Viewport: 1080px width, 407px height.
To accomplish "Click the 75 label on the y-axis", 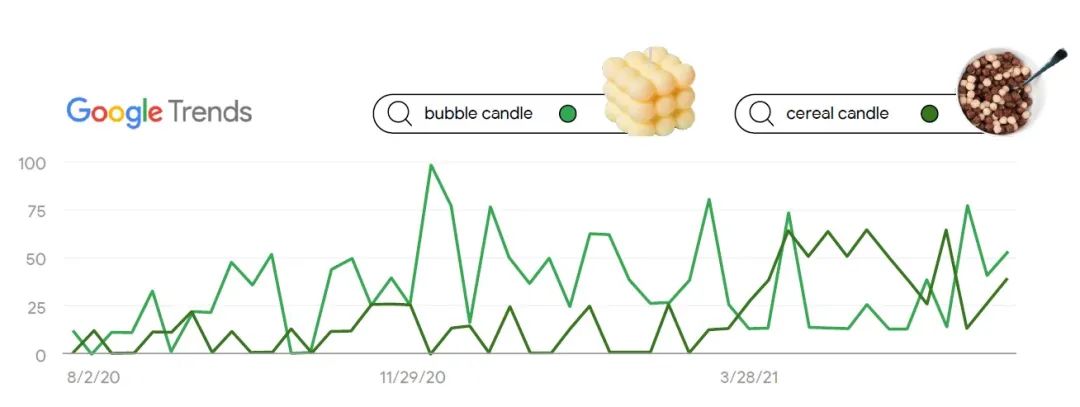I will click(x=51, y=210).
